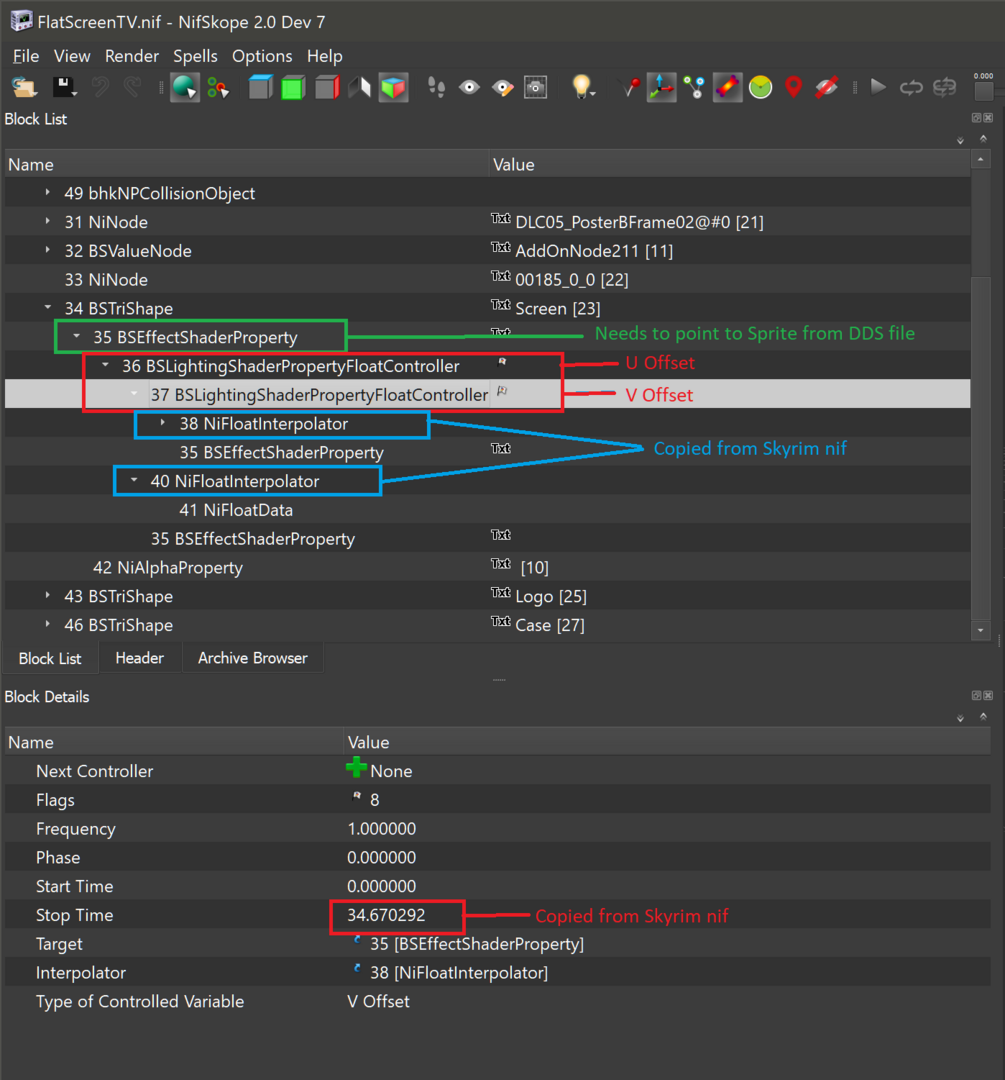Collapse the 36 BSLightingShaderPropertyFloatController node
The image size is (1005, 1080).
[x=105, y=365]
